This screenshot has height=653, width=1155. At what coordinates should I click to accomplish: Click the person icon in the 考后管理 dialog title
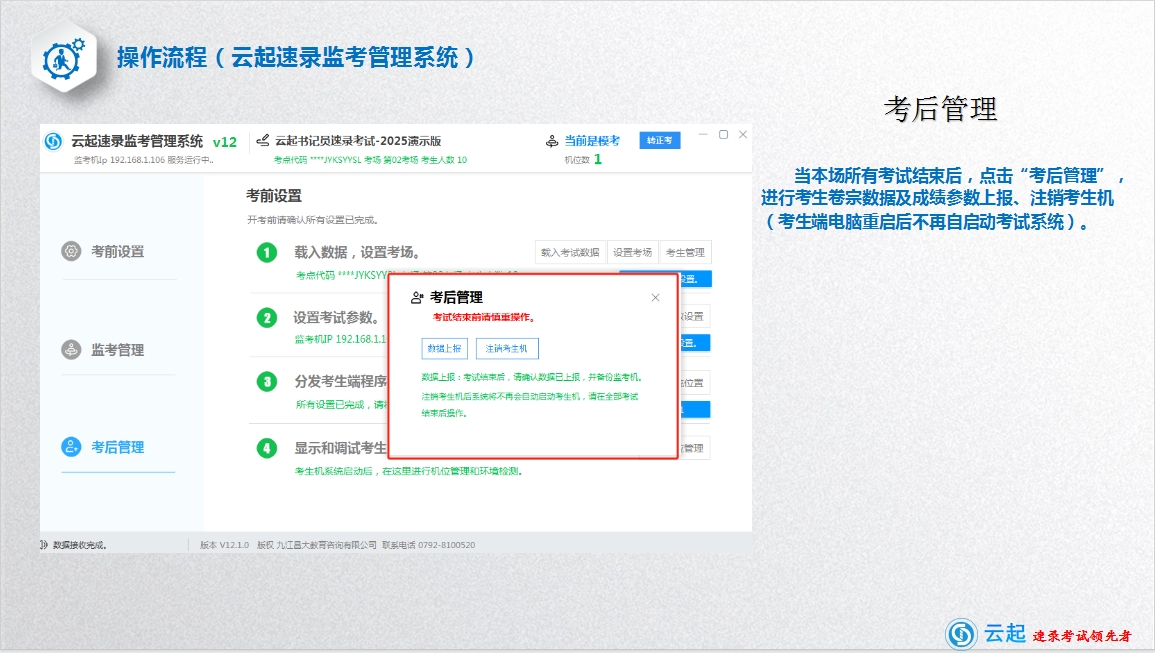coord(417,297)
